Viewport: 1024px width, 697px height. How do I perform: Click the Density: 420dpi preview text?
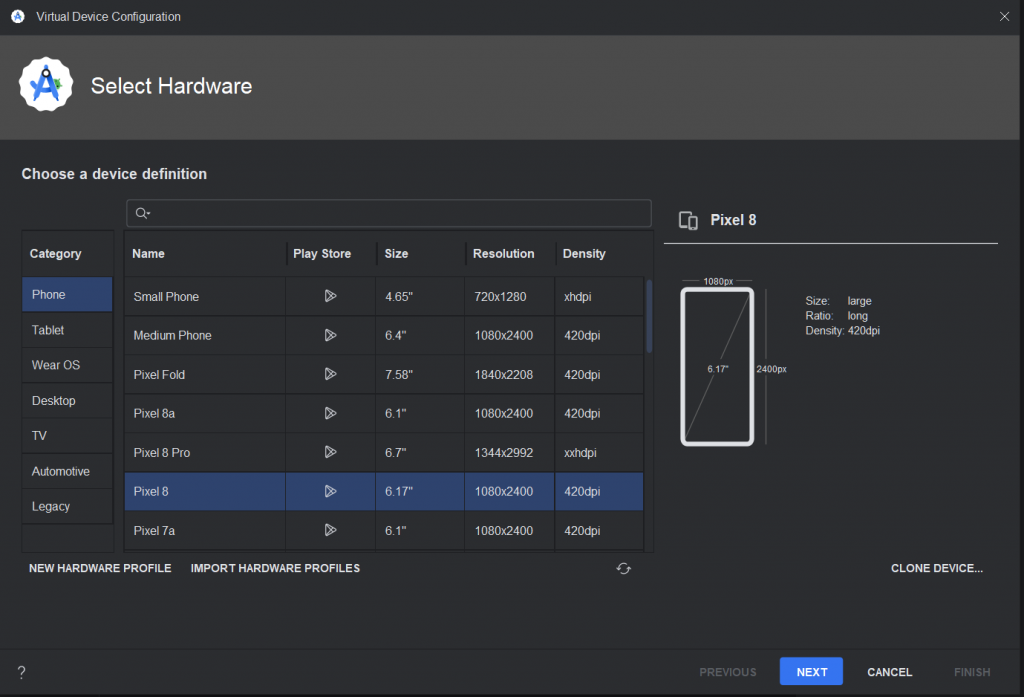(842, 331)
